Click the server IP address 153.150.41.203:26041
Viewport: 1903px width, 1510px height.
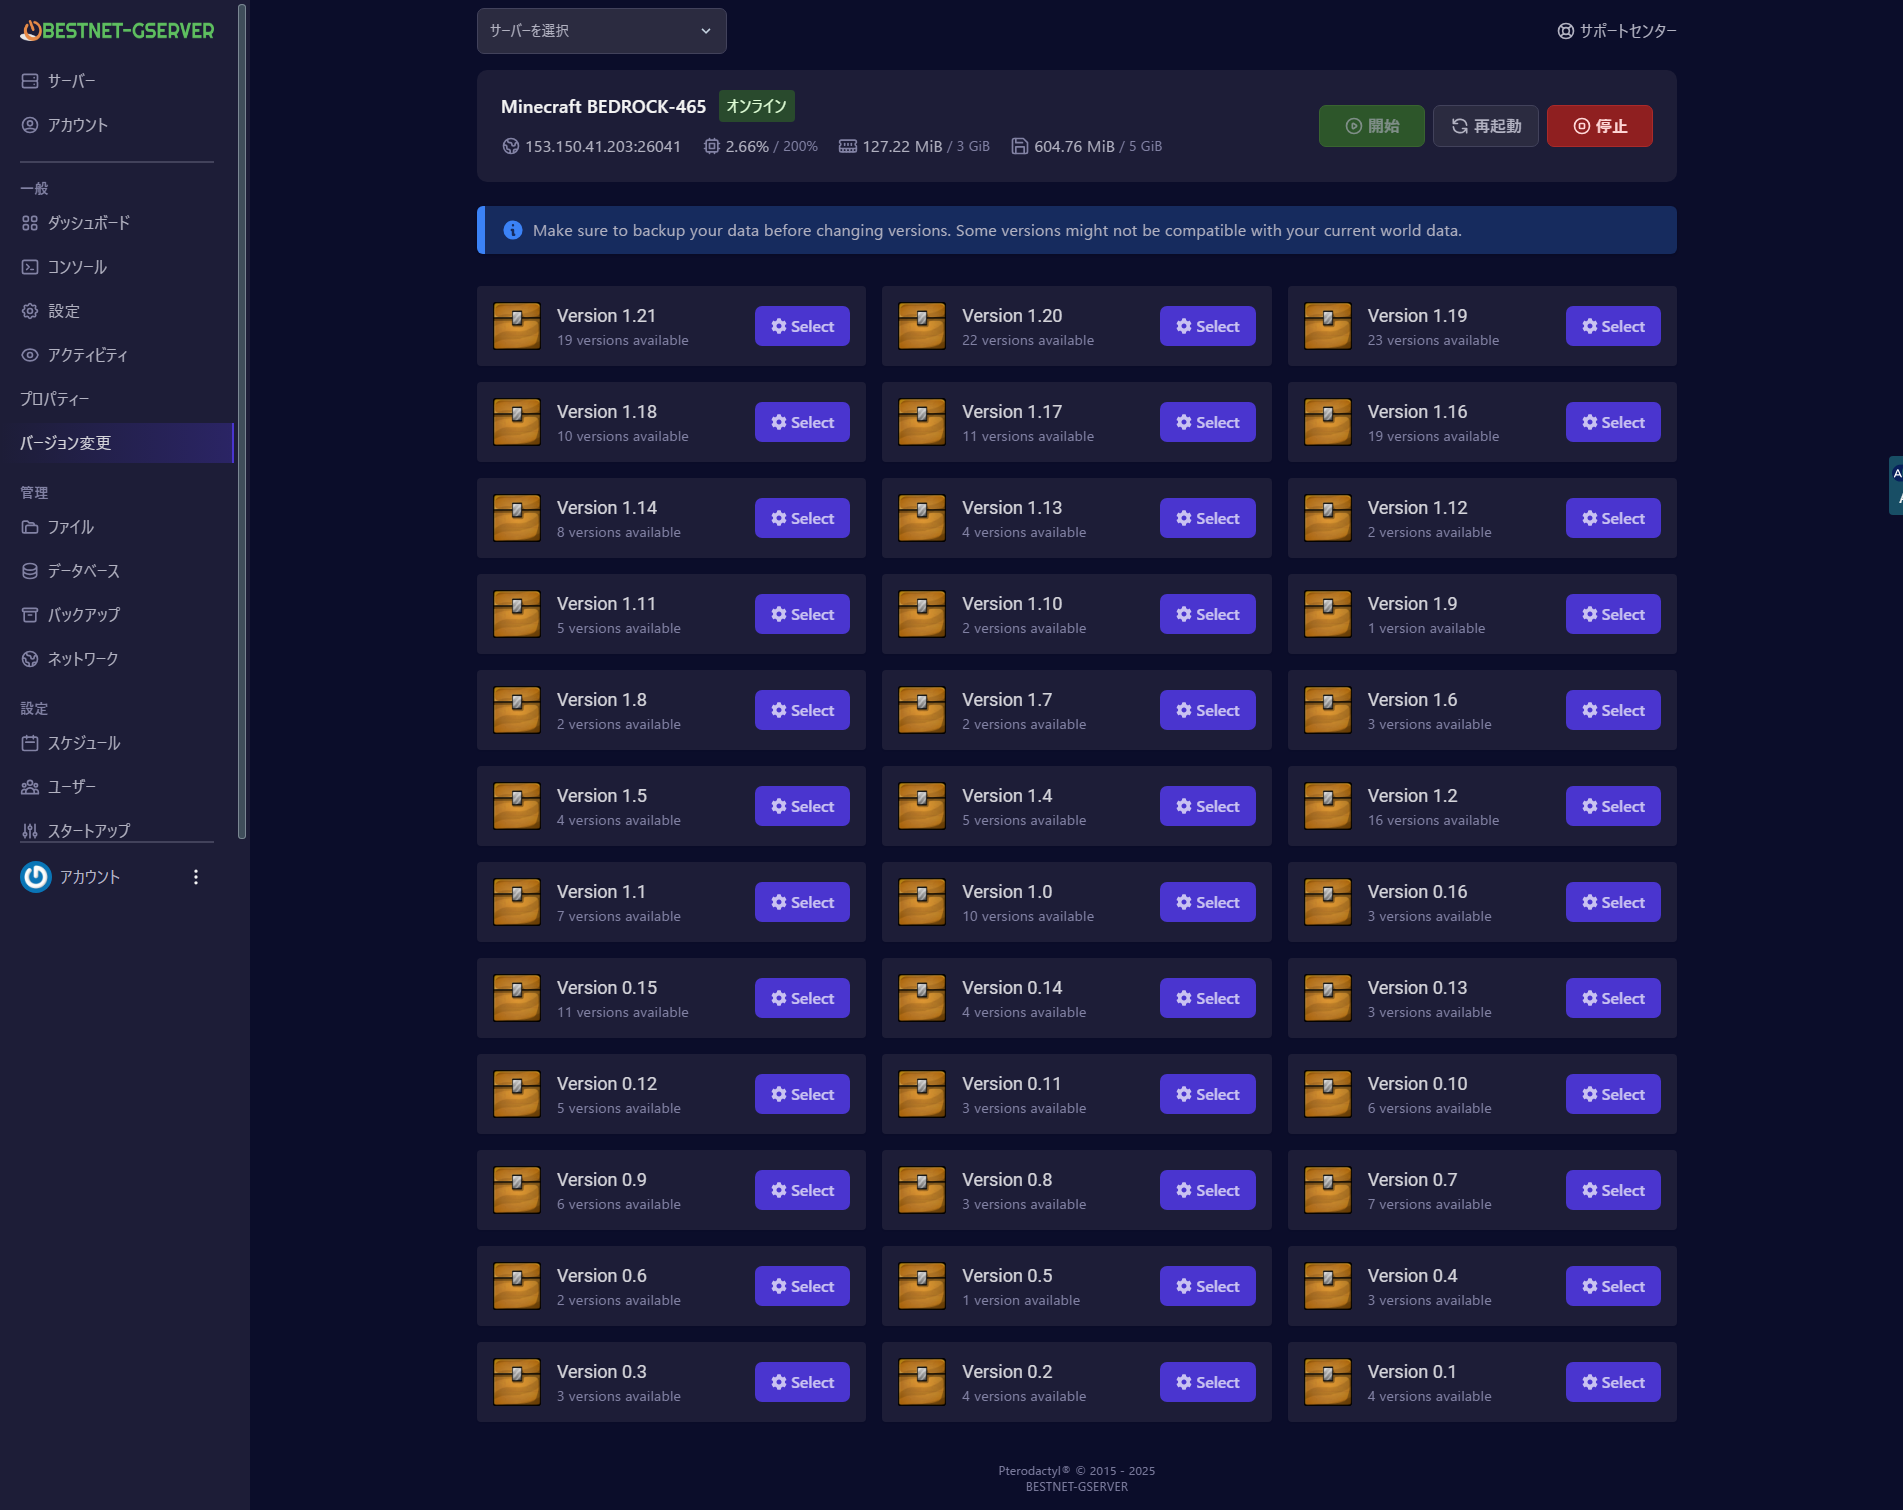603,146
